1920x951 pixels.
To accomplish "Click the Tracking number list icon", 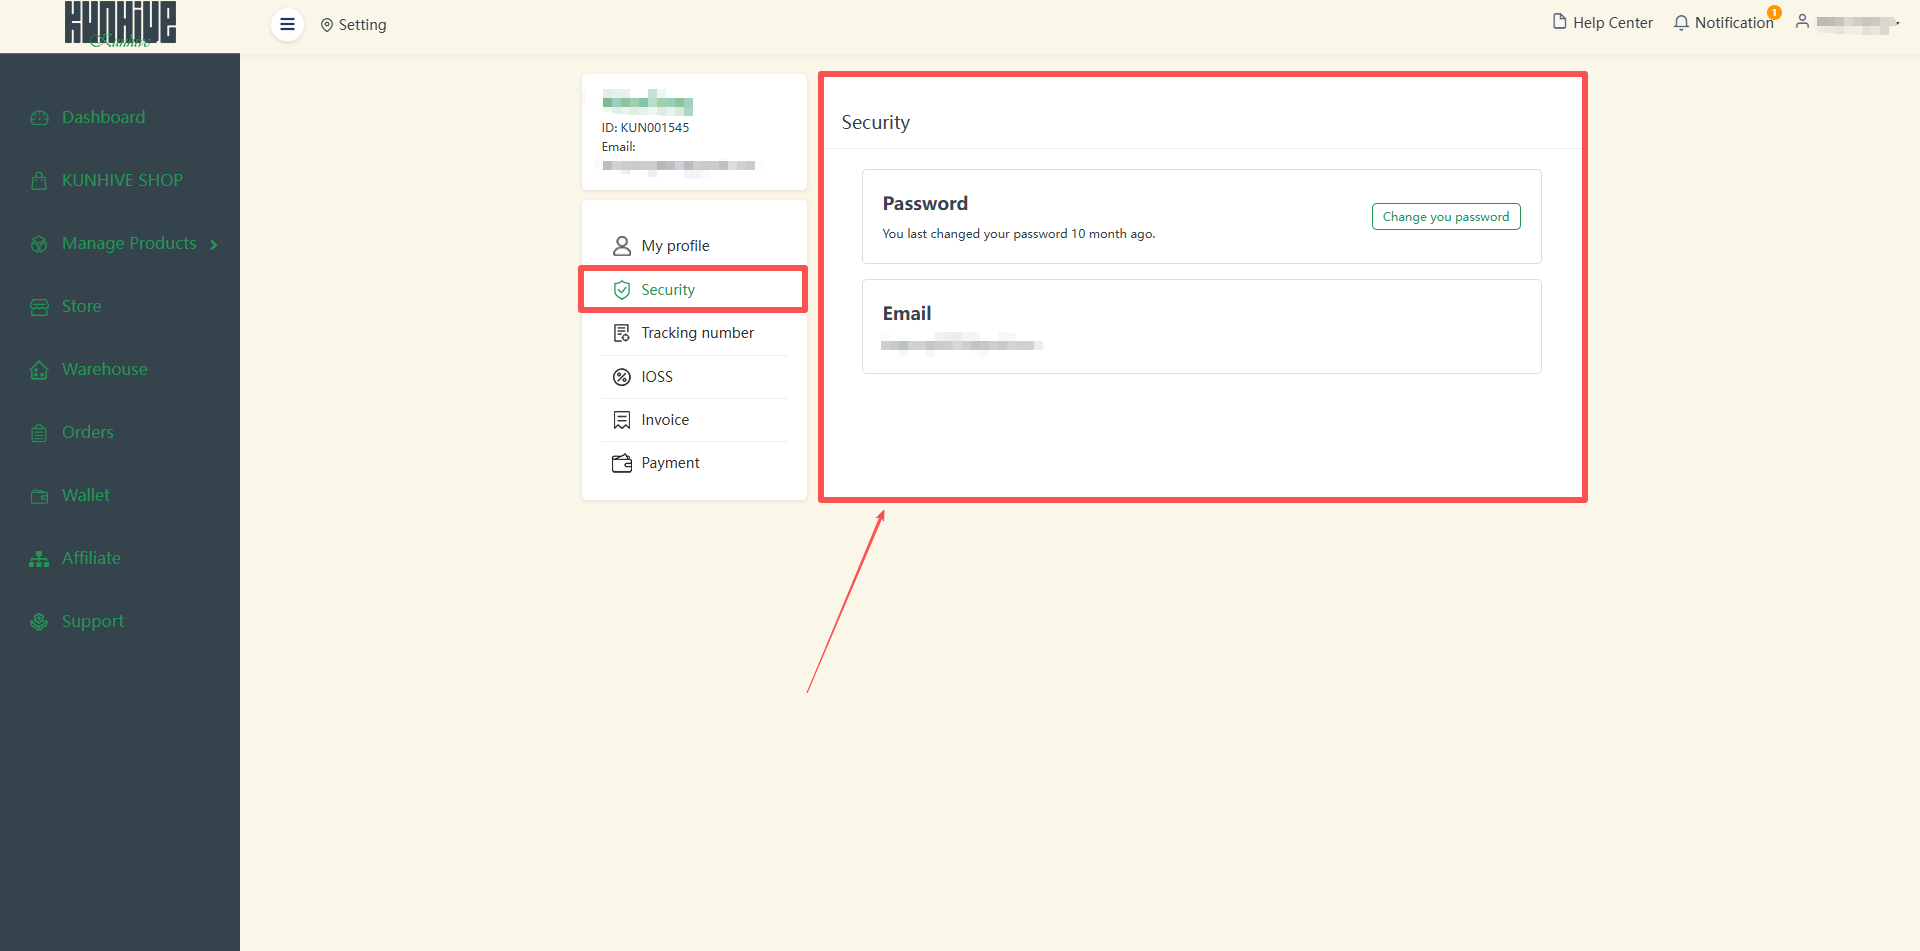I will (621, 333).
